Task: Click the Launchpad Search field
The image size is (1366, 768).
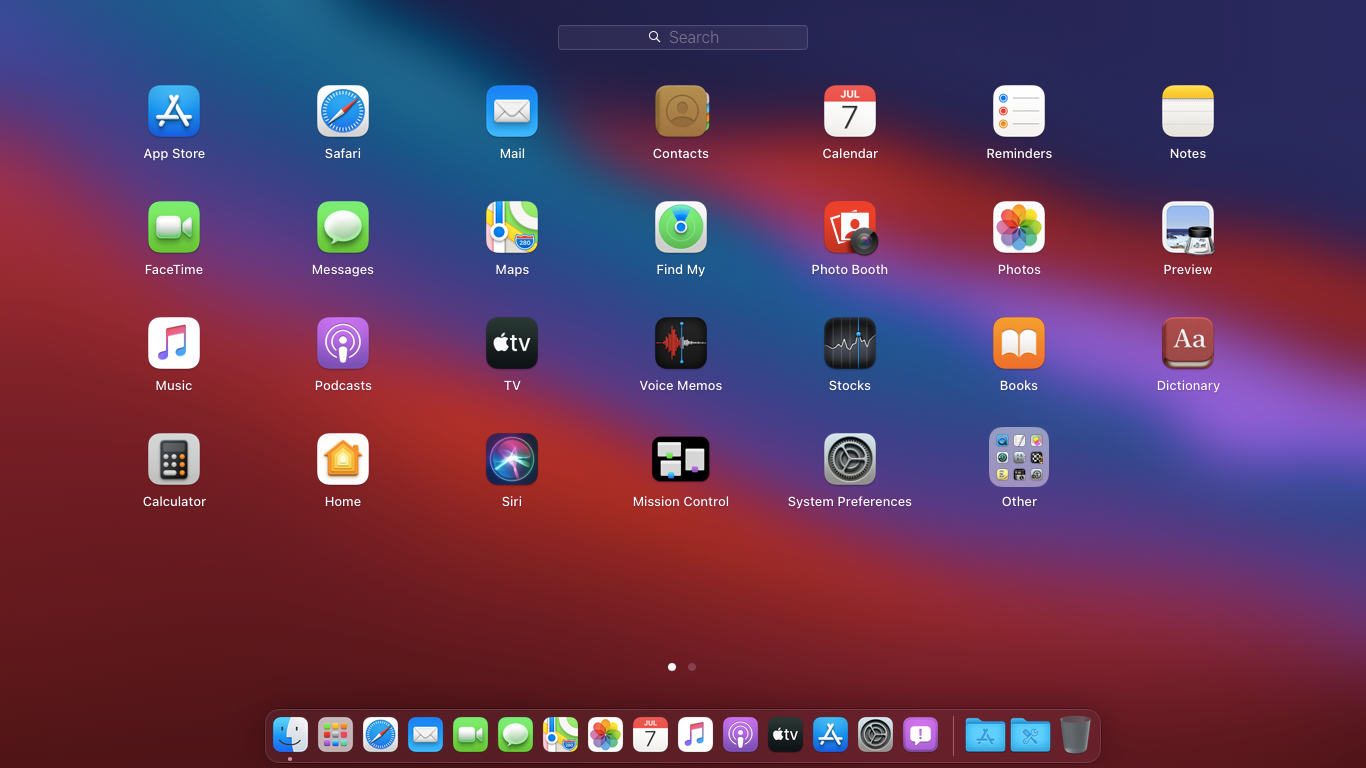Action: click(683, 37)
